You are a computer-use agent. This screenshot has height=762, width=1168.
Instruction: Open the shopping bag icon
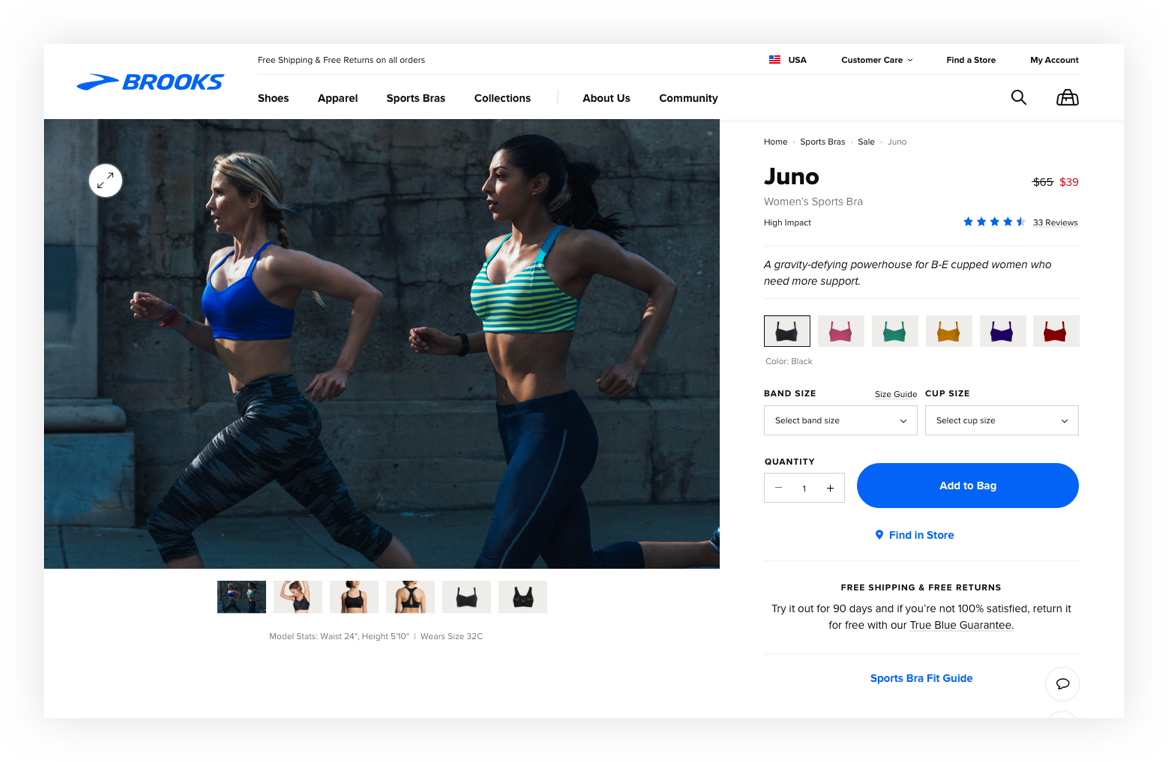point(1067,98)
